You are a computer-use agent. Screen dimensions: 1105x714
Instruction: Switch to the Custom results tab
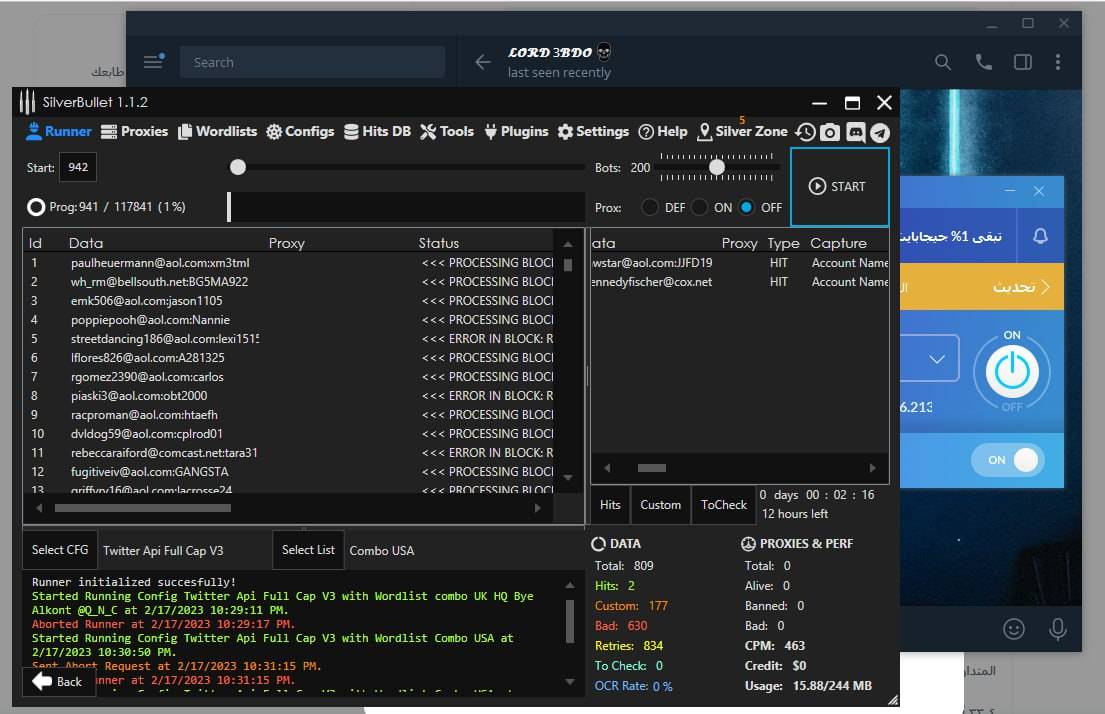[660, 505]
